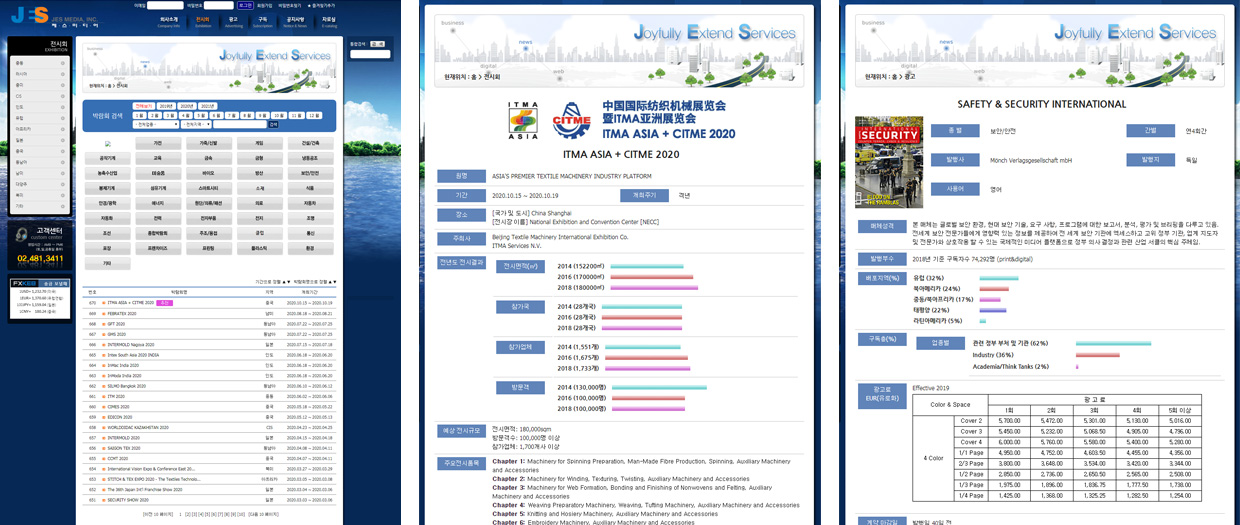This screenshot has width=1240, height=525.
Task: Click the 전체보기 filter button
Action: [x=144, y=106]
